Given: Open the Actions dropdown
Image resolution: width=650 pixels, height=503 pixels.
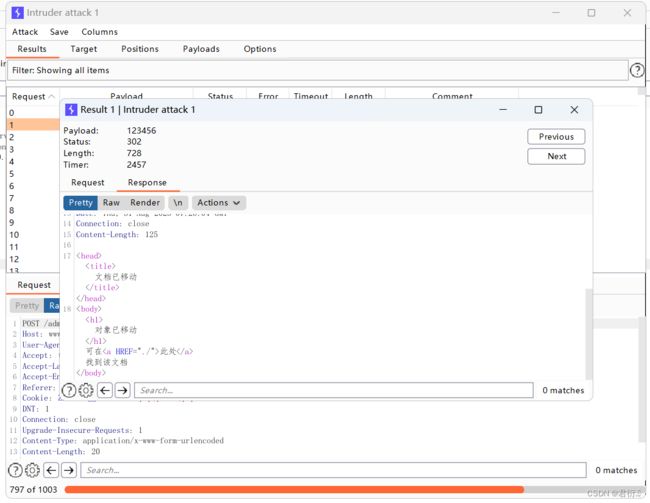Looking at the screenshot, I should click(218, 203).
